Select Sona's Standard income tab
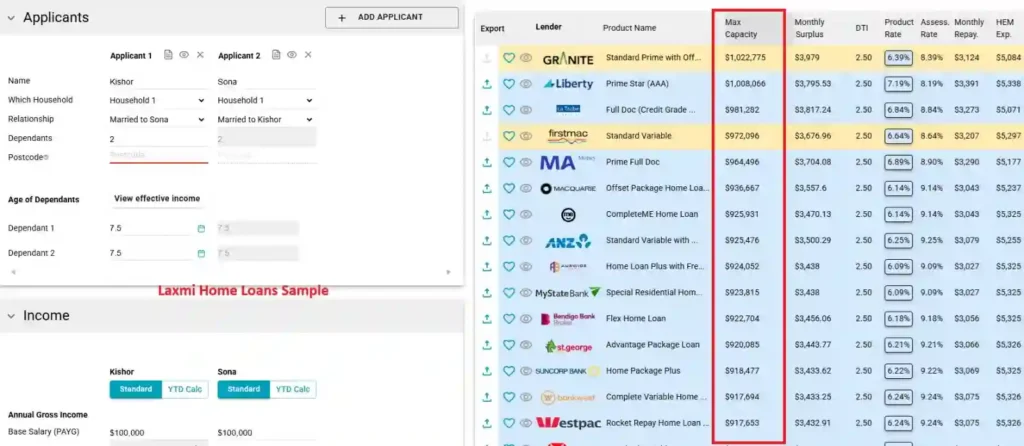This screenshot has height=446, width=1024. pos(244,389)
